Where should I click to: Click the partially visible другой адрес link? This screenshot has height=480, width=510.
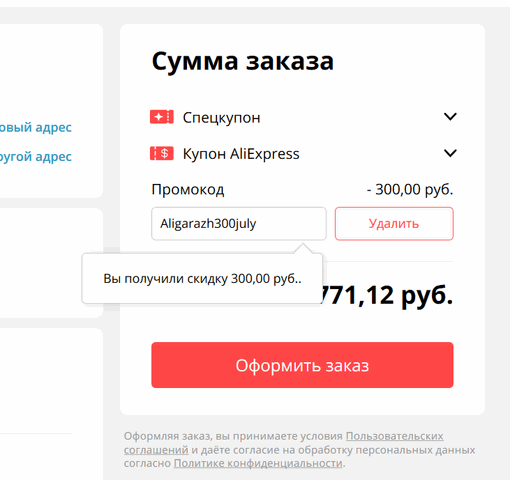(x=36, y=156)
